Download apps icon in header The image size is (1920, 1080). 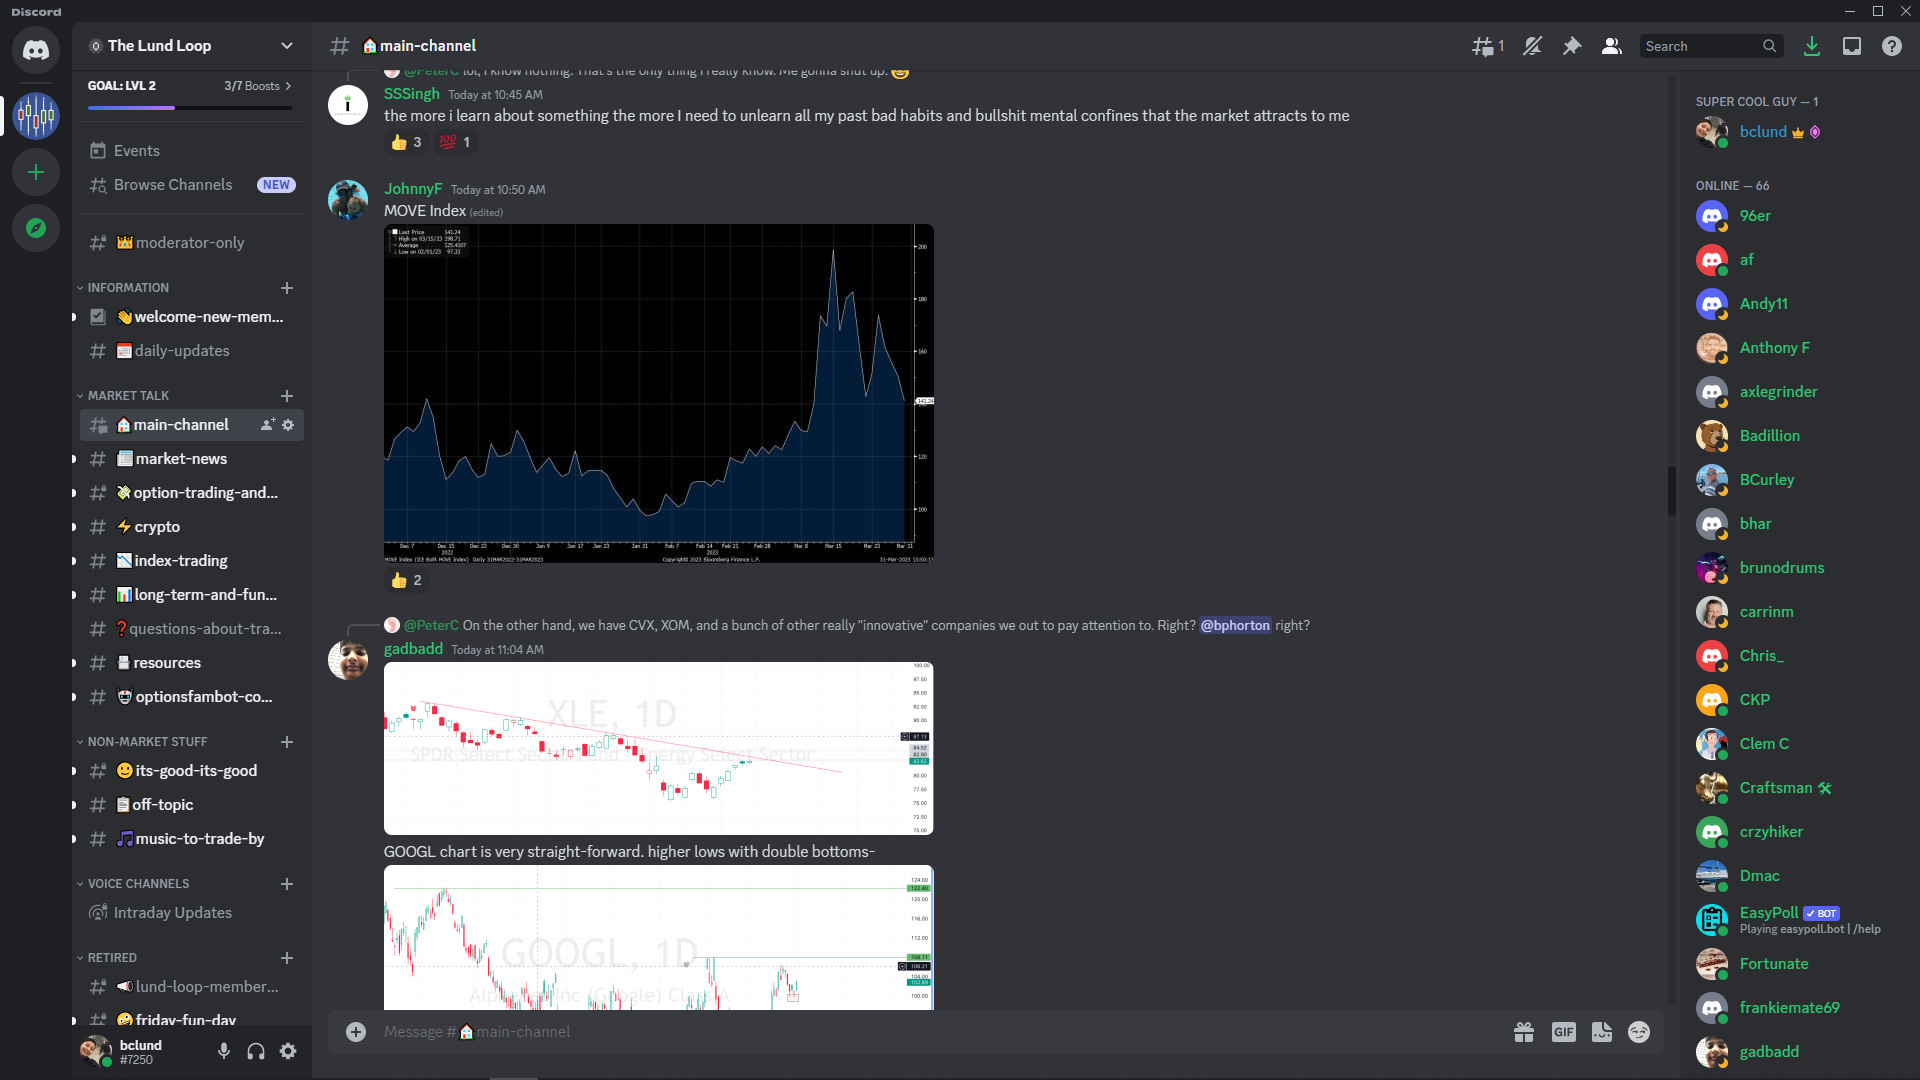(1812, 46)
